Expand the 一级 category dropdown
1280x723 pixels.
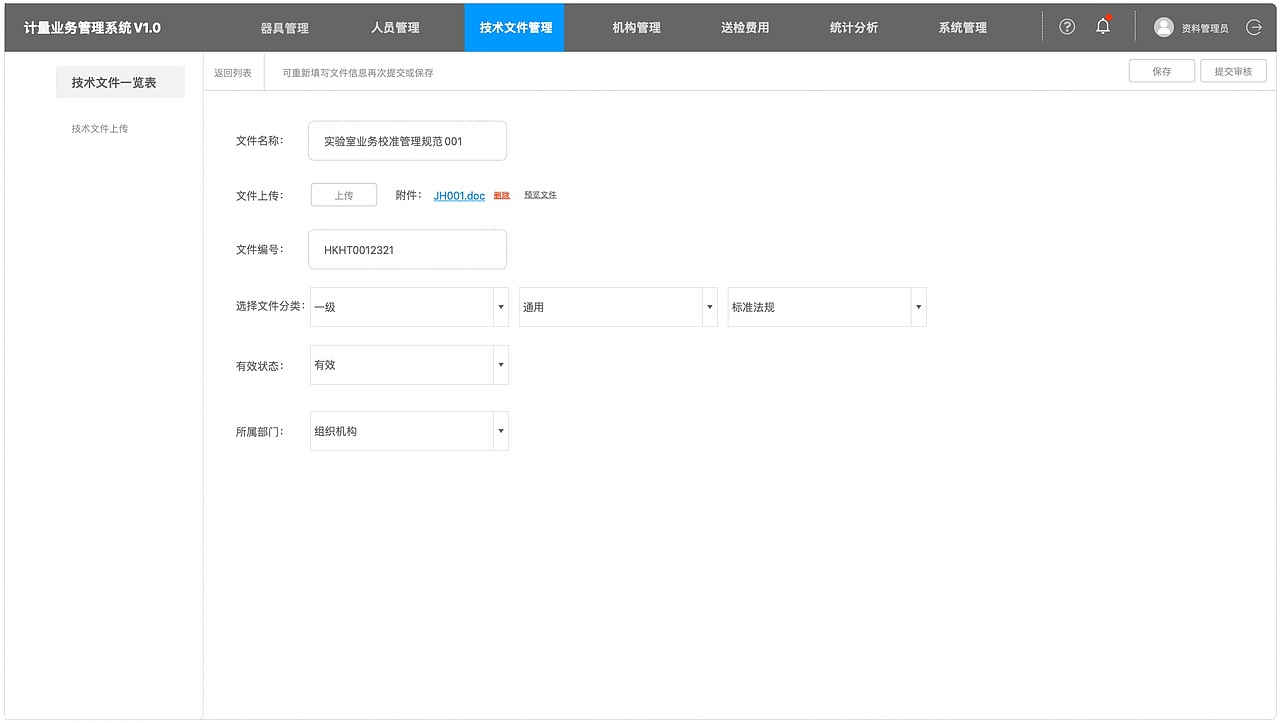point(409,307)
